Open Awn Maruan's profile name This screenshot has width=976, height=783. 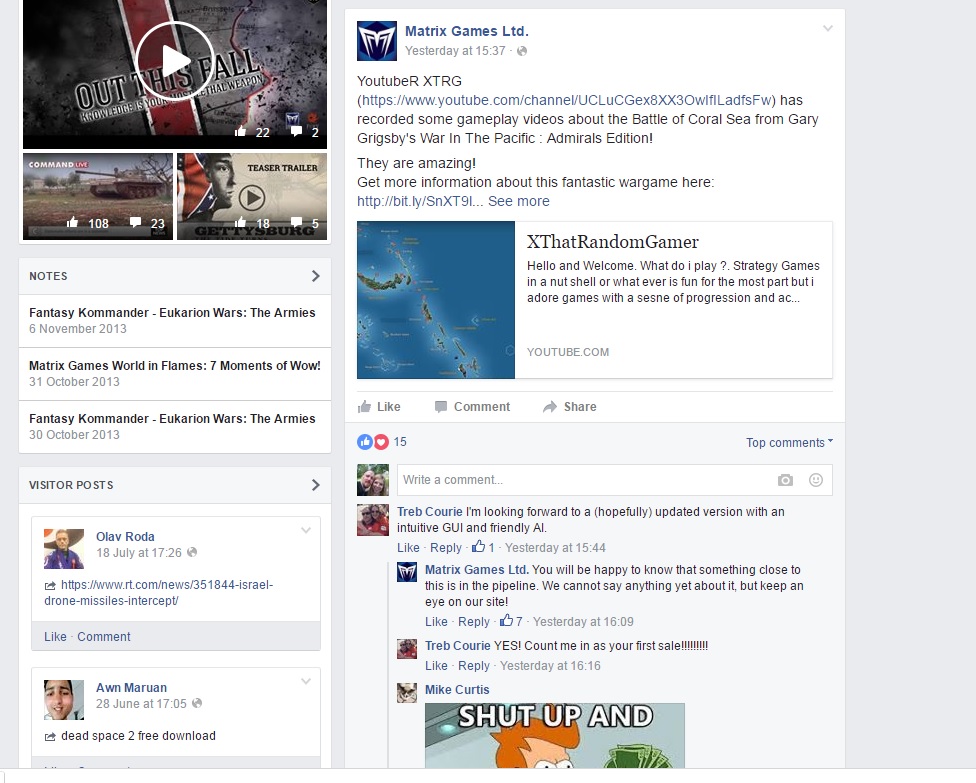(x=131, y=688)
